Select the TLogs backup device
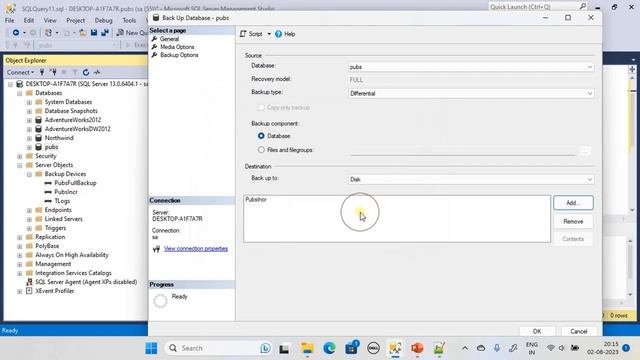 point(62,201)
